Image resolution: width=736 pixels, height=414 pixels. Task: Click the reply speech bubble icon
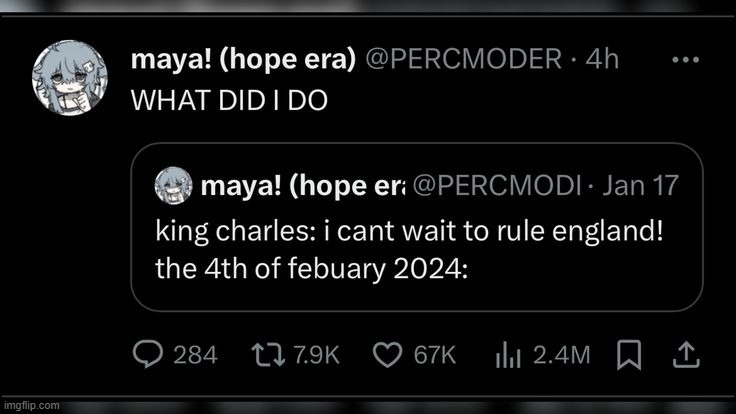click(x=148, y=354)
